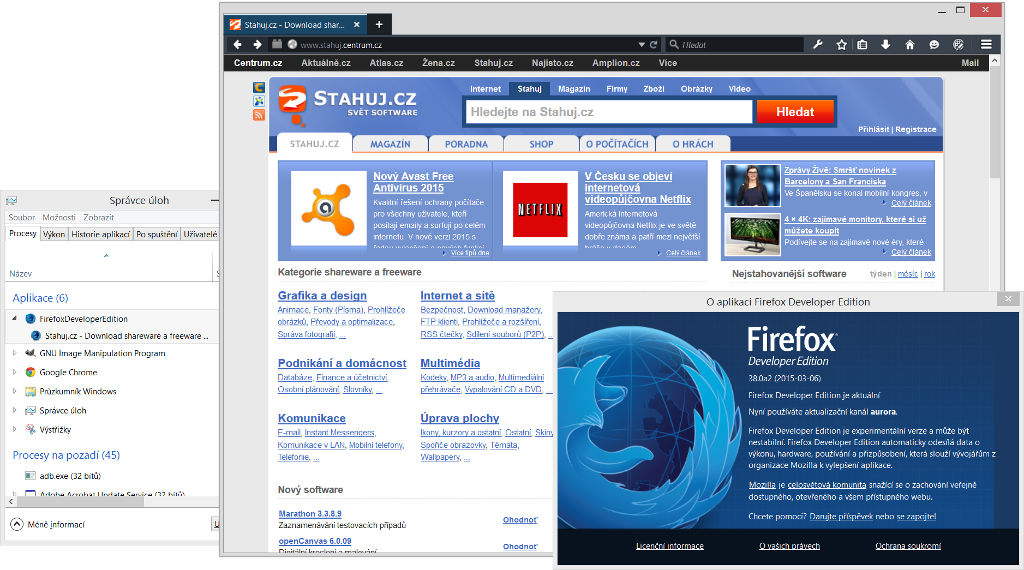Open developer tools wrench icon
Screen dimensions: 1024x570
tap(818, 44)
